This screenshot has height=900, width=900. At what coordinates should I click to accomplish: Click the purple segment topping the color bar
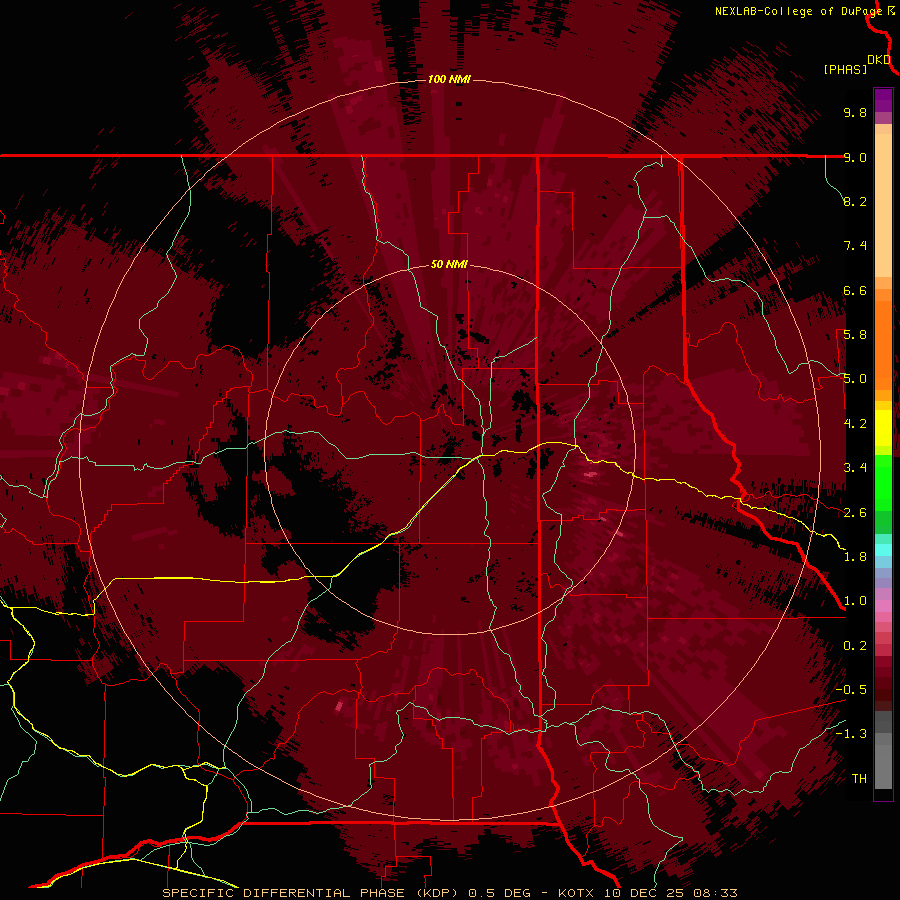point(883,100)
